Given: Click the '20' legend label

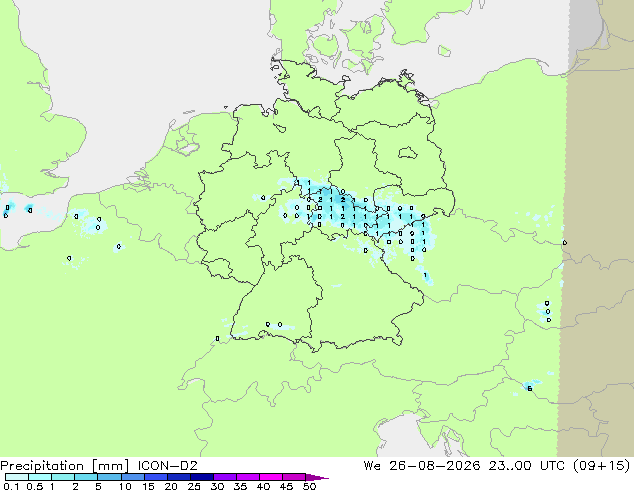Looking at the screenshot, I should coord(171,486).
